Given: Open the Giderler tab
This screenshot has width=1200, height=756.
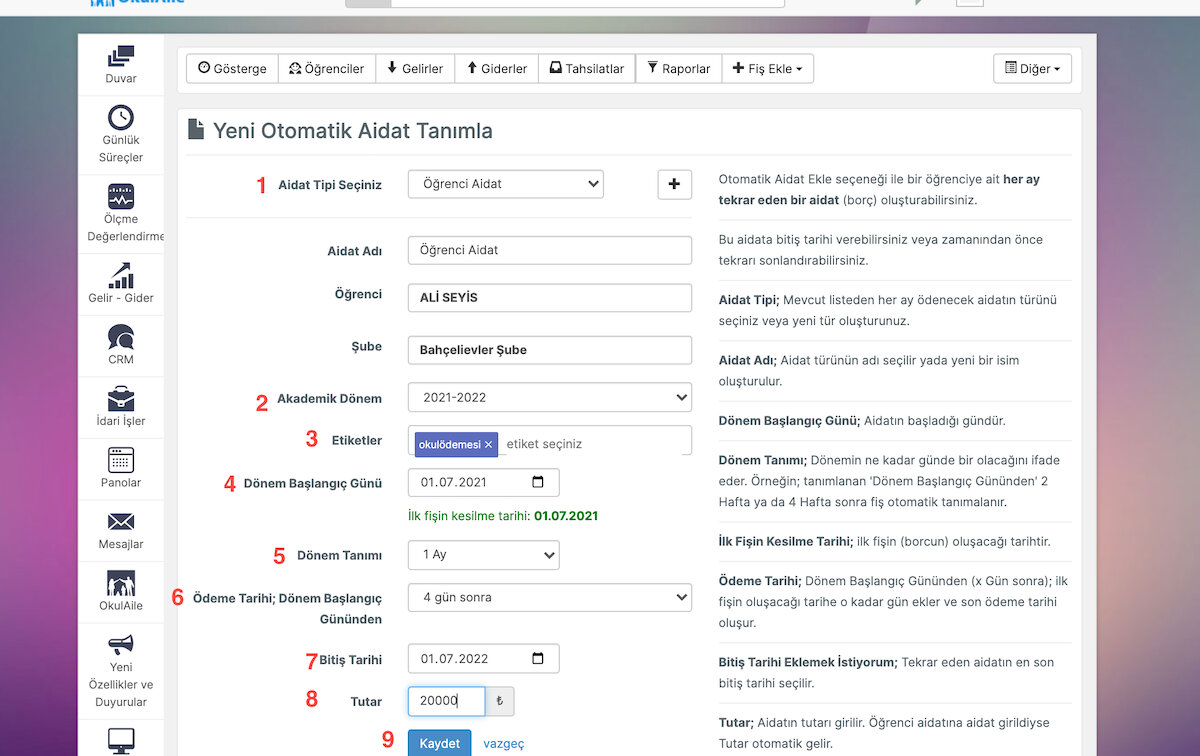Looking at the screenshot, I should pos(497,69).
